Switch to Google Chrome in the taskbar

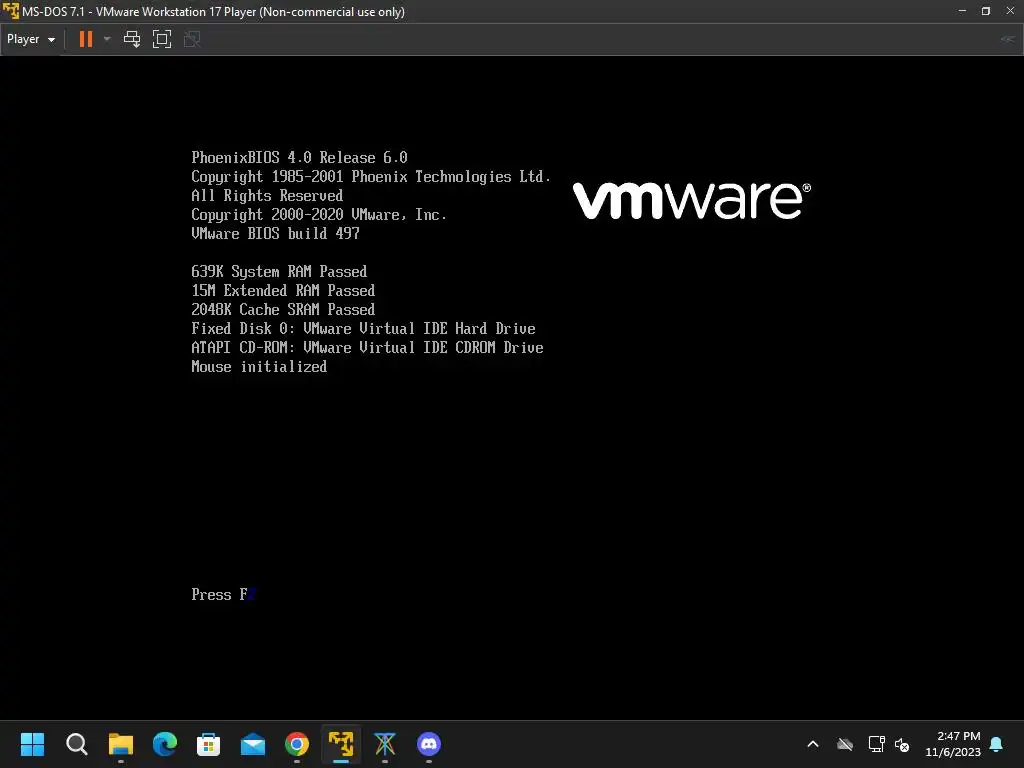297,744
